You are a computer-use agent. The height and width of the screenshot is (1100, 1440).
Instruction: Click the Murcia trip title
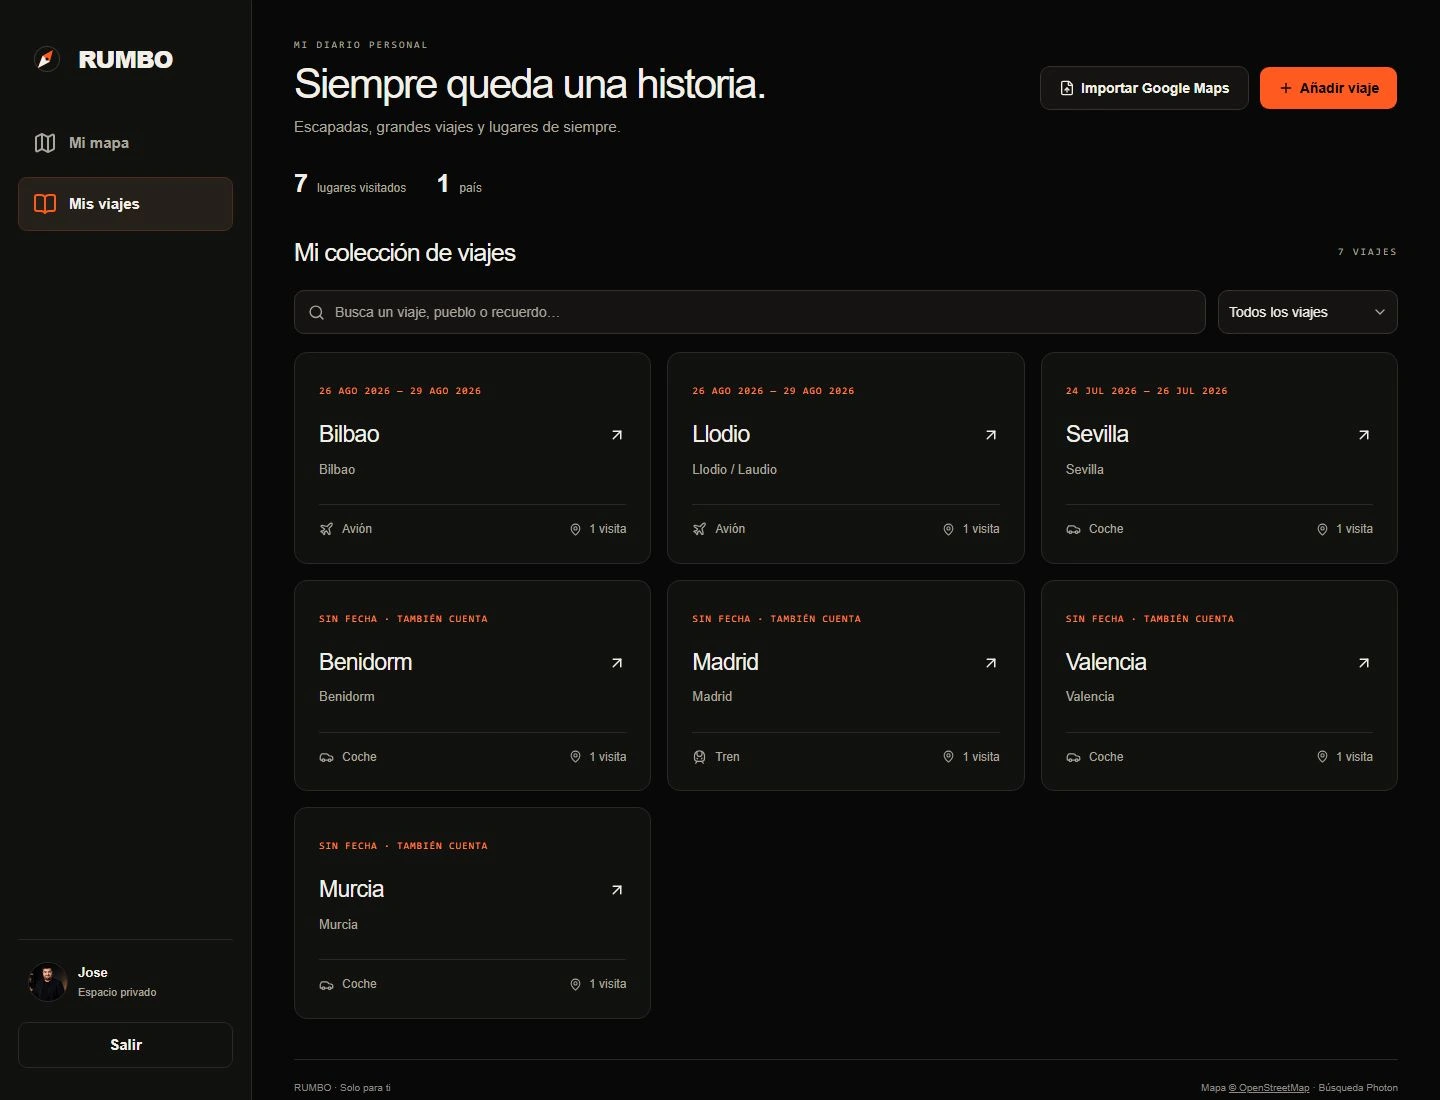click(351, 889)
